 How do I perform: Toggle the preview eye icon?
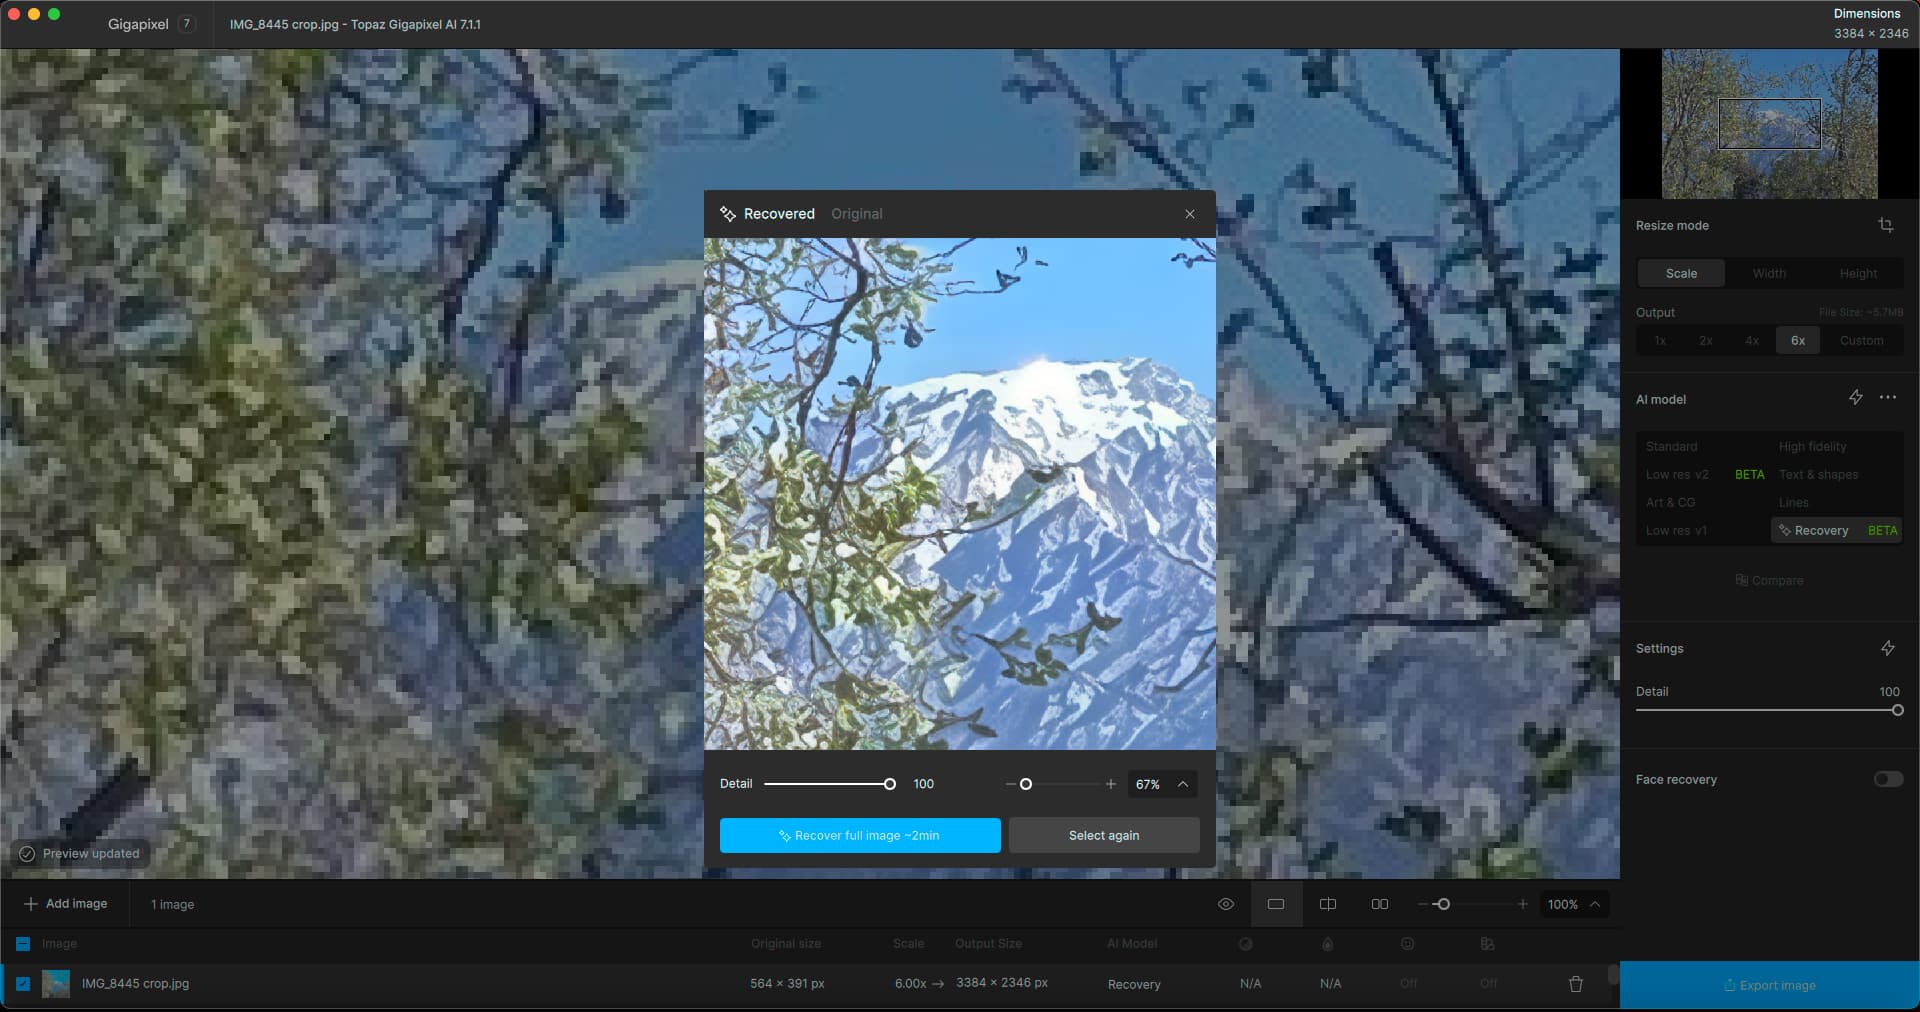pyautogui.click(x=1225, y=904)
